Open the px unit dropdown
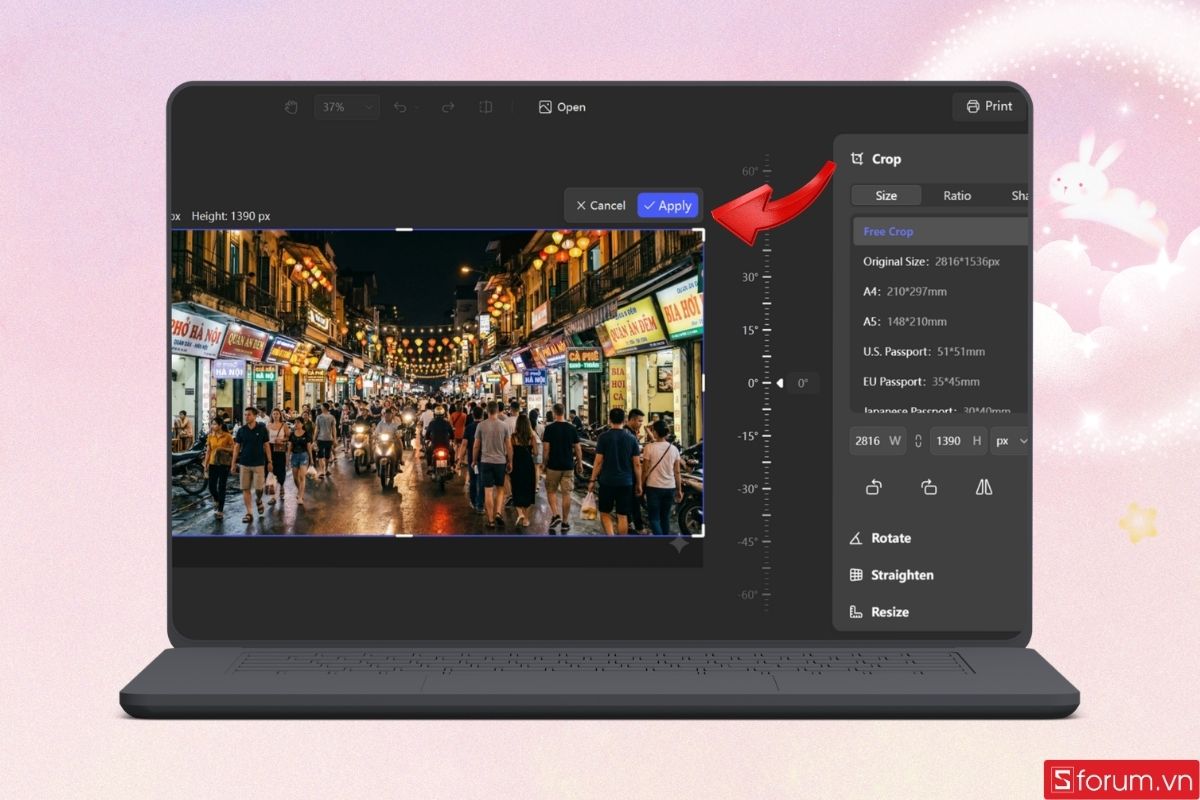This screenshot has height=800, width=1200. tap(1009, 441)
